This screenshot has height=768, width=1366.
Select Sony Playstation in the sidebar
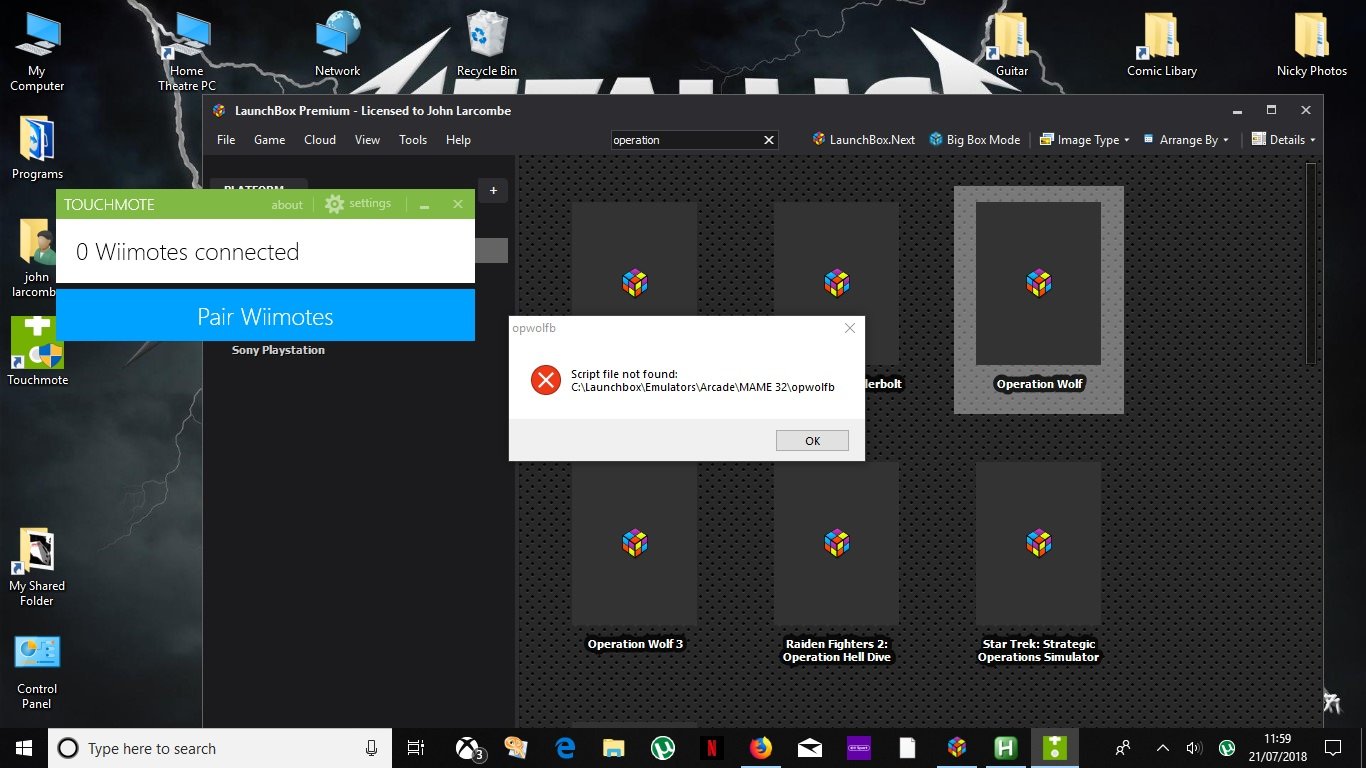pyautogui.click(x=278, y=350)
